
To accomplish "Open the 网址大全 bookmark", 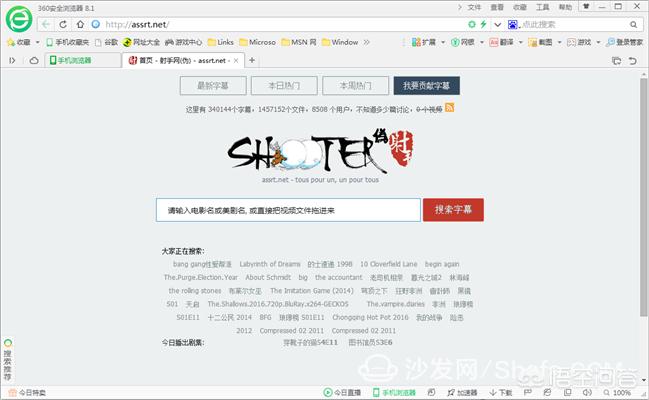I will (x=141, y=42).
